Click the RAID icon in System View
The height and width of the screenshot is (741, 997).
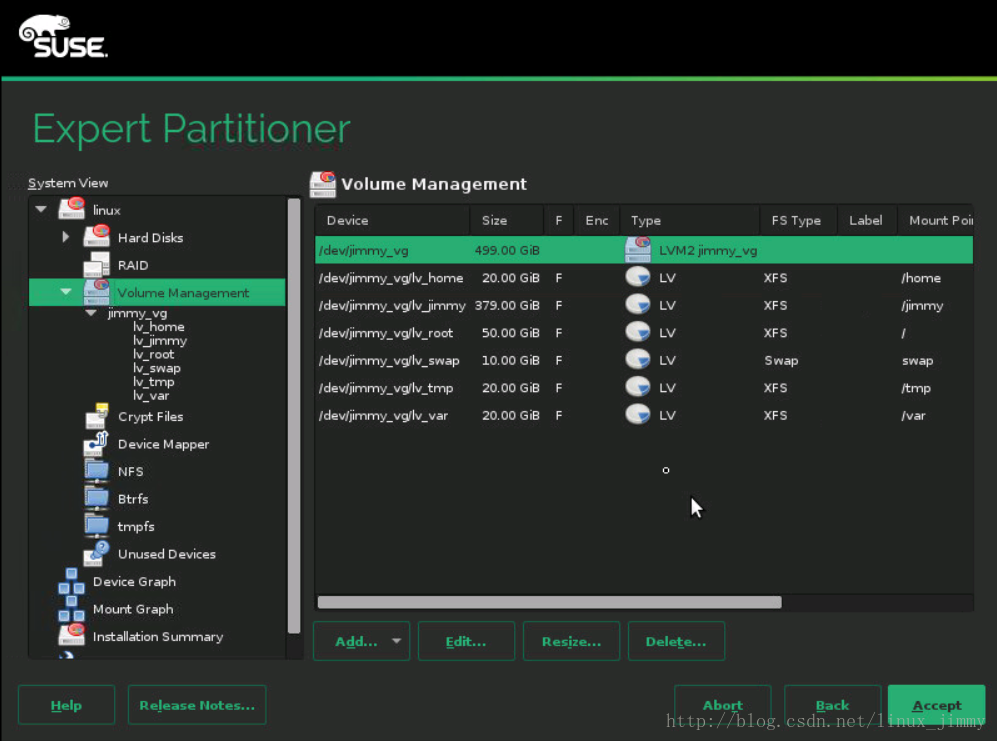[97, 264]
